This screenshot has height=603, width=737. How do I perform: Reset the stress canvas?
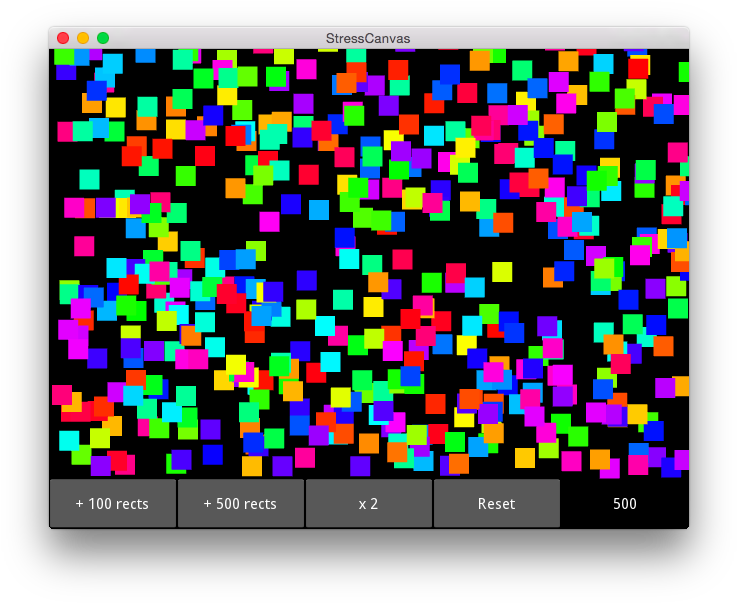(x=496, y=503)
